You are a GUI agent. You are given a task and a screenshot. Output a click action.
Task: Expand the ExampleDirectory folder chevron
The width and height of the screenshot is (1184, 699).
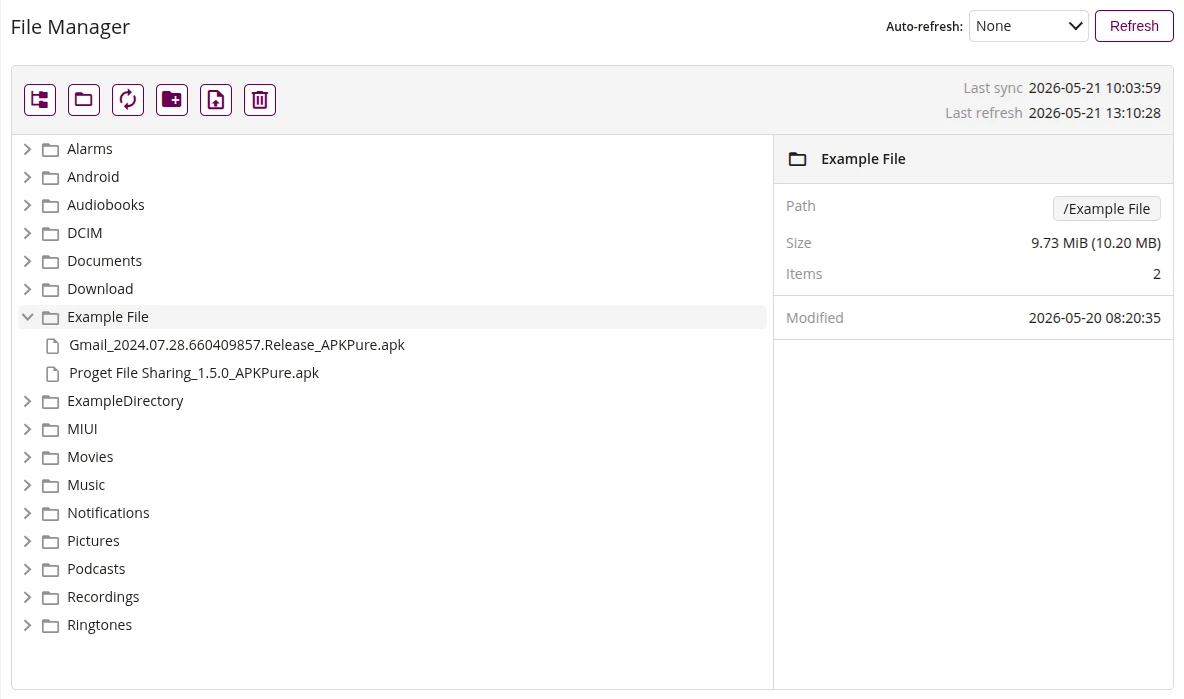click(x=27, y=401)
